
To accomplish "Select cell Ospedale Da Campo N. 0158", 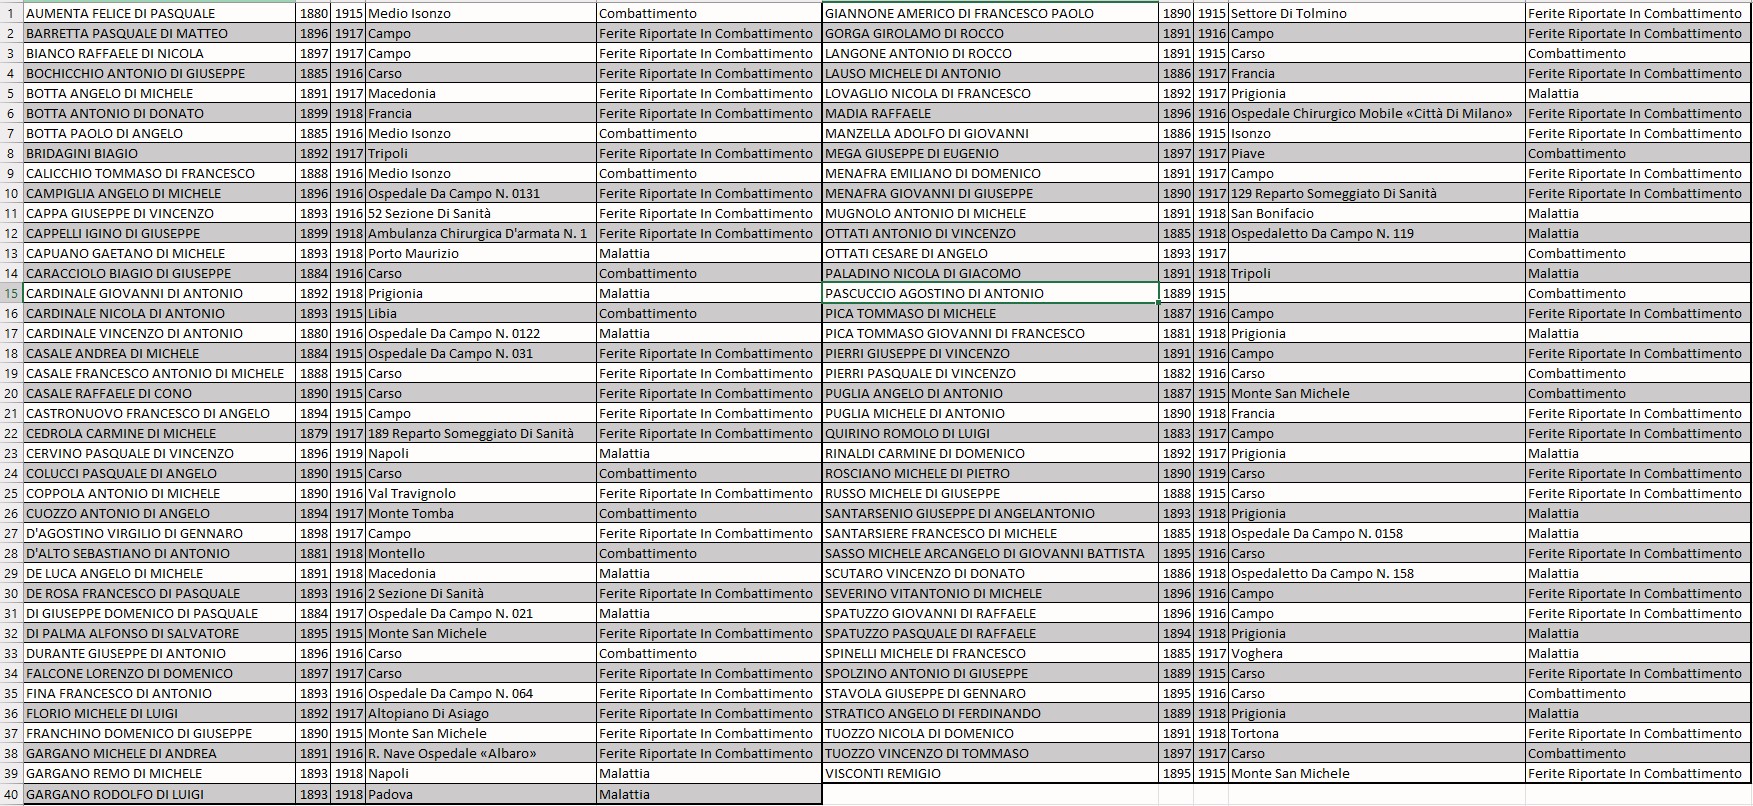I will (1377, 533).
